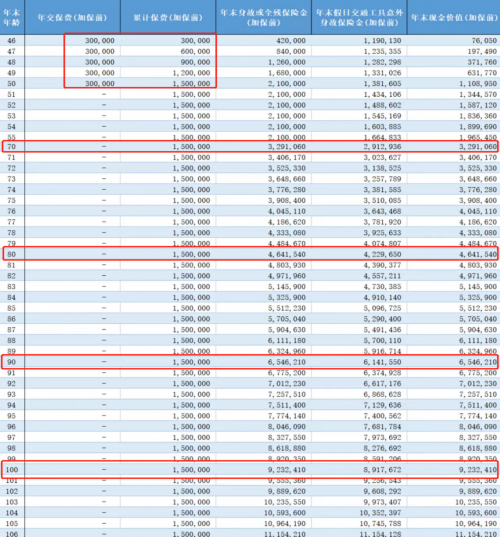Click the 年末年龄 column header
500x537 pixels.
pyautogui.click(x=12, y=17)
